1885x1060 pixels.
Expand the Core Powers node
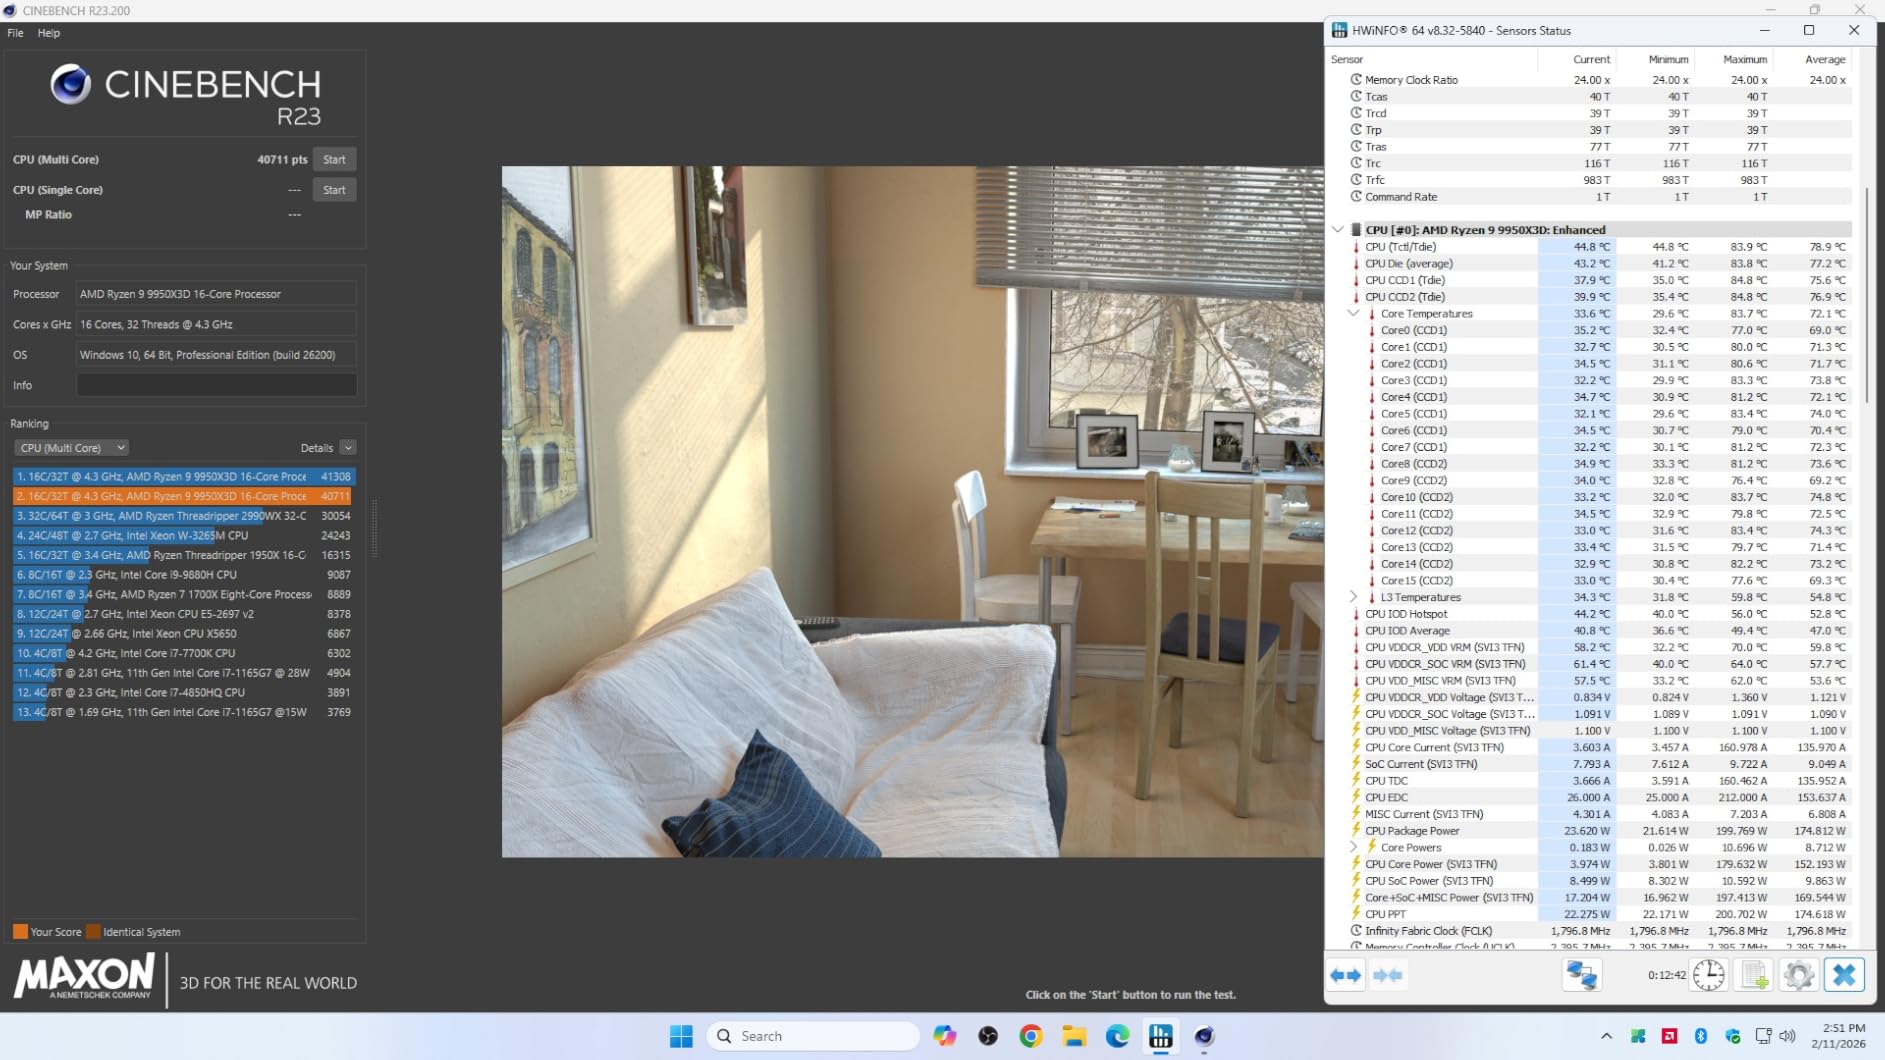pos(1353,847)
